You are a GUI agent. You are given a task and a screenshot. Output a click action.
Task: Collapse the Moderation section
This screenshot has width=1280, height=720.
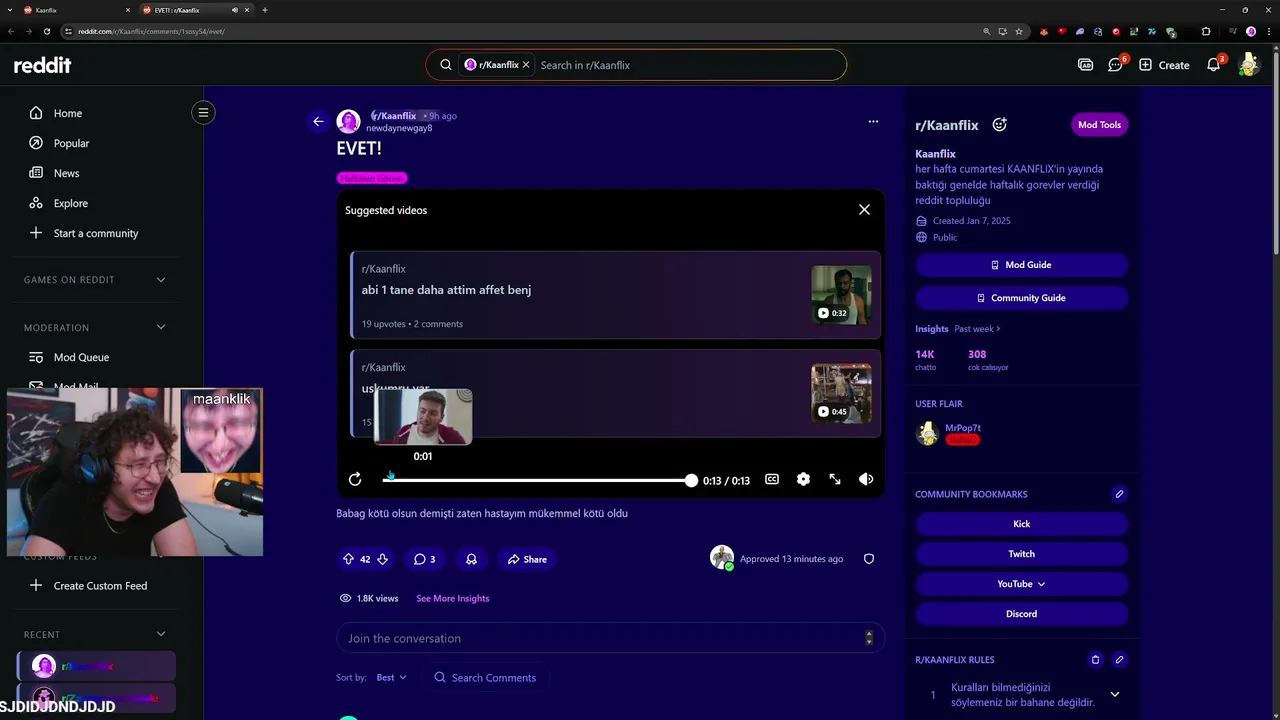coord(160,327)
